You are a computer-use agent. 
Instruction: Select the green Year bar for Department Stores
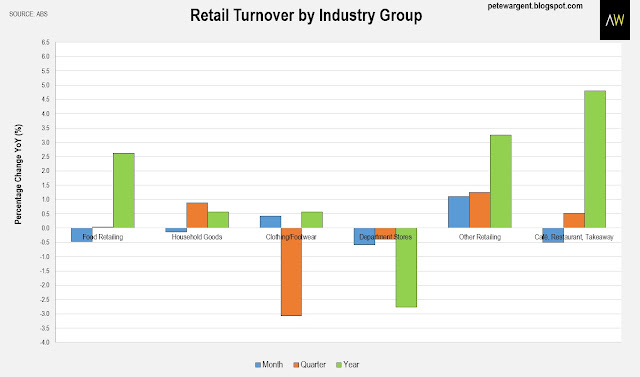coord(406,268)
